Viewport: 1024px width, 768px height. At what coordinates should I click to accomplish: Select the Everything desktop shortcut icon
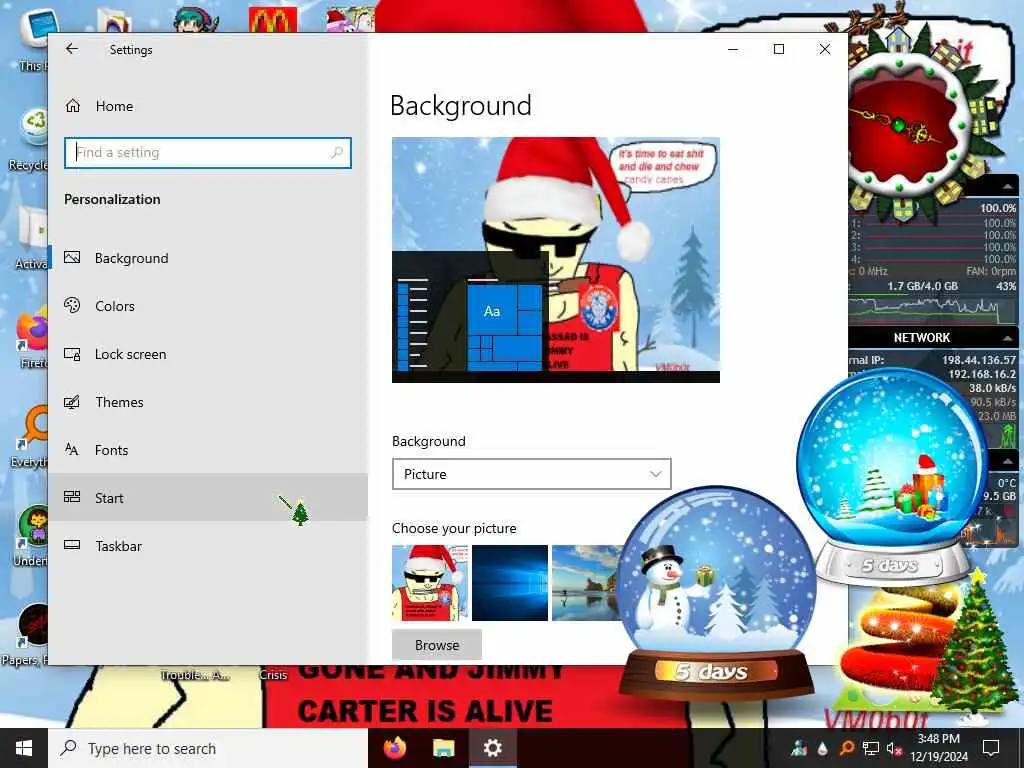point(31,436)
